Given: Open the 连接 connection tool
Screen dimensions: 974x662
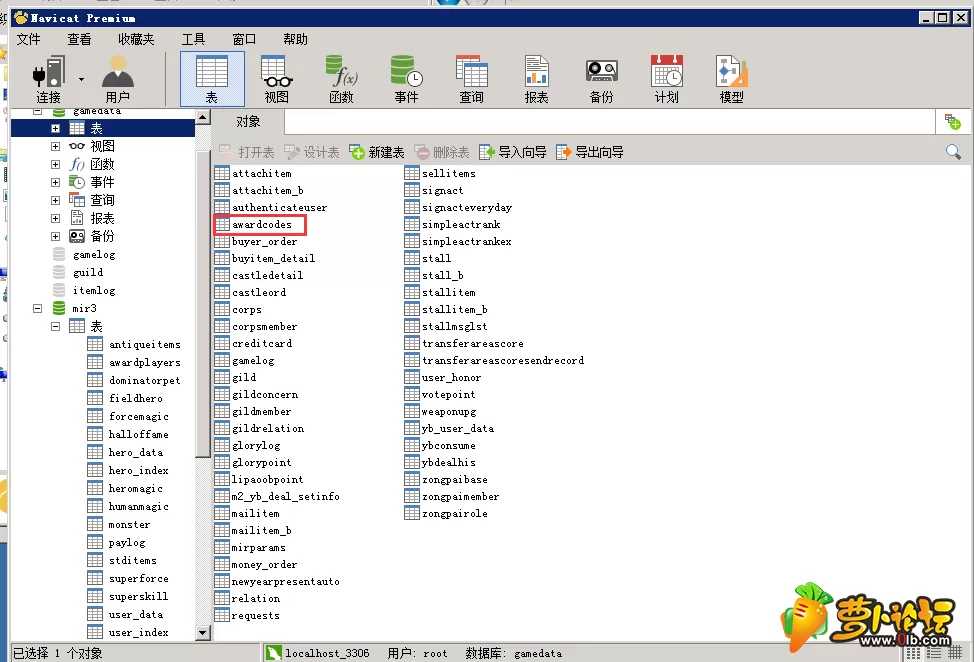Looking at the screenshot, I should click(48, 79).
